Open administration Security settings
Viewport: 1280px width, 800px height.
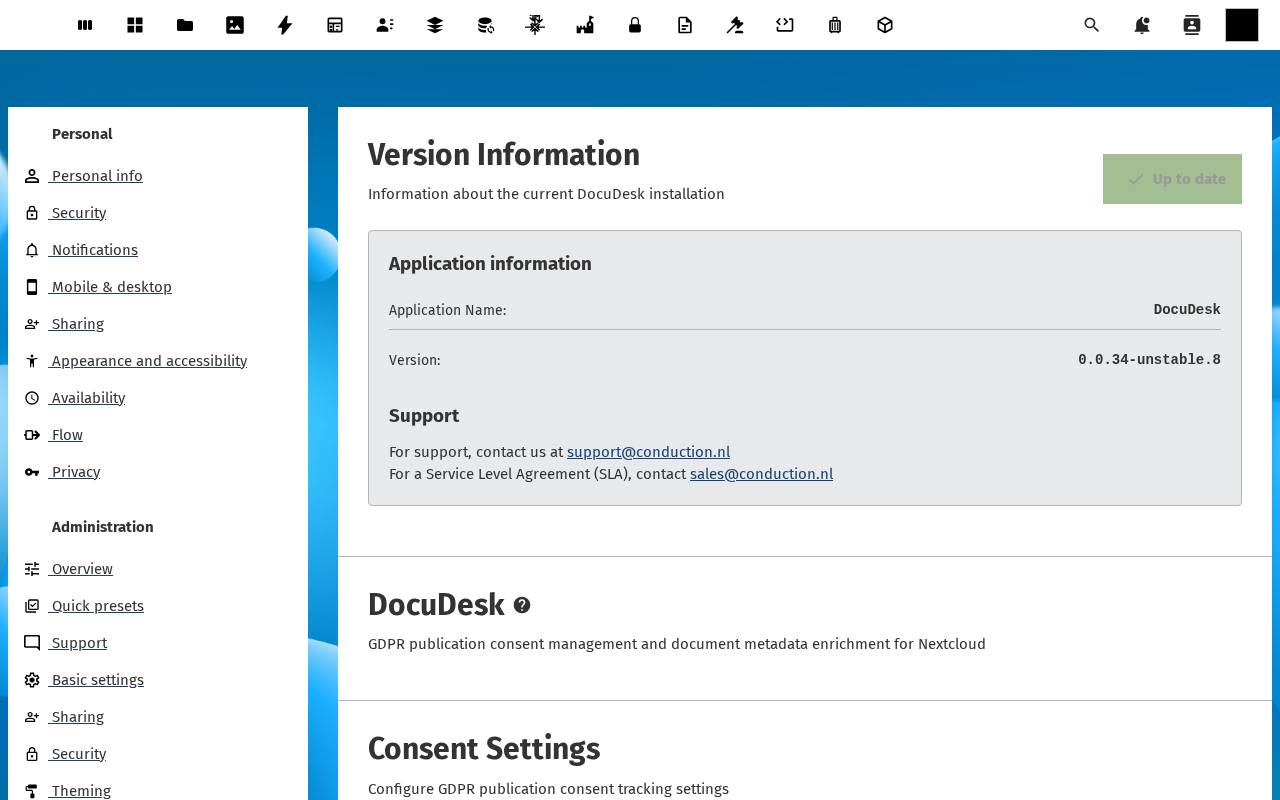78,754
